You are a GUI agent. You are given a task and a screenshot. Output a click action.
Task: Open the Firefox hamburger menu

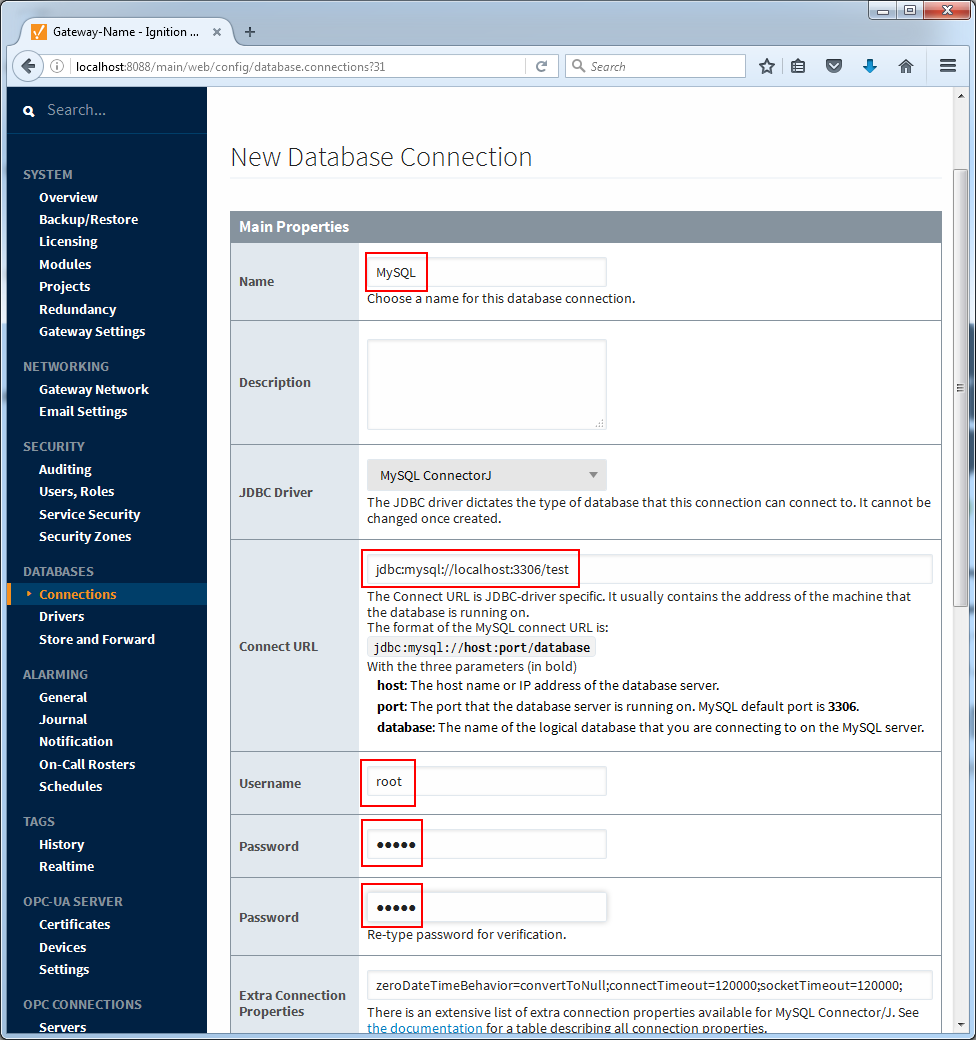point(947,65)
